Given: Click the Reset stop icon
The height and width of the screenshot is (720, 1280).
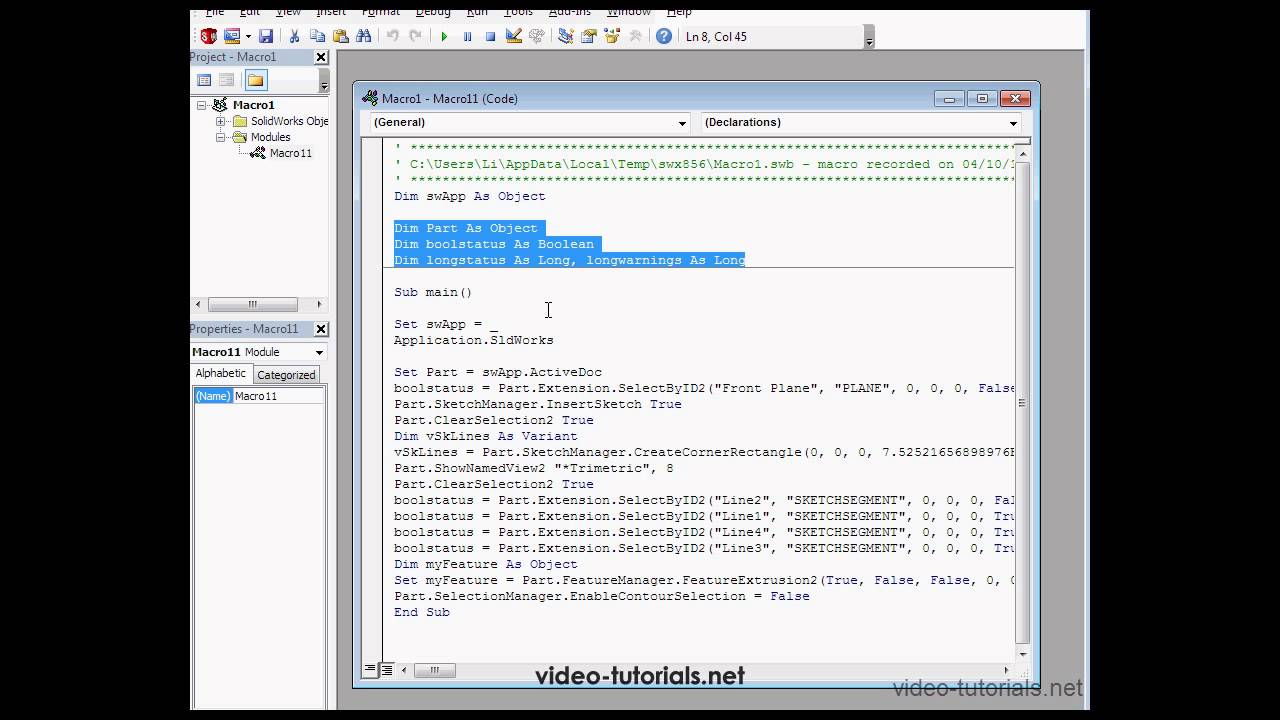Looking at the screenshot, I should 490,36.
